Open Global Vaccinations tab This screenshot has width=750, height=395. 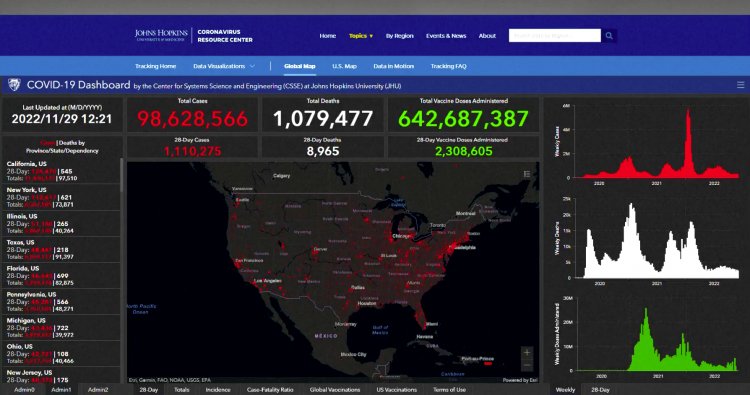point(335,390)
